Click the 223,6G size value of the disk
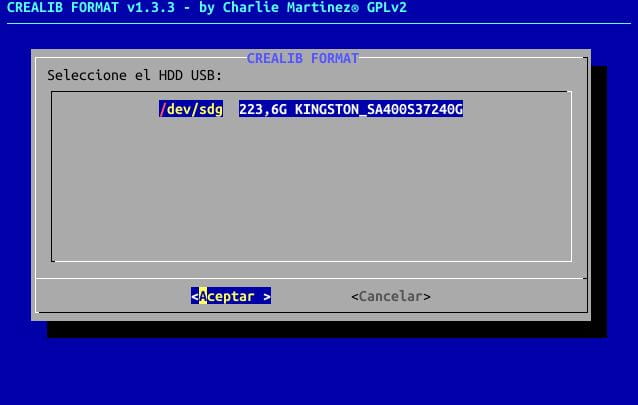Image resolution: width=638 pixels, height=405 pixels. coord(262,109)
